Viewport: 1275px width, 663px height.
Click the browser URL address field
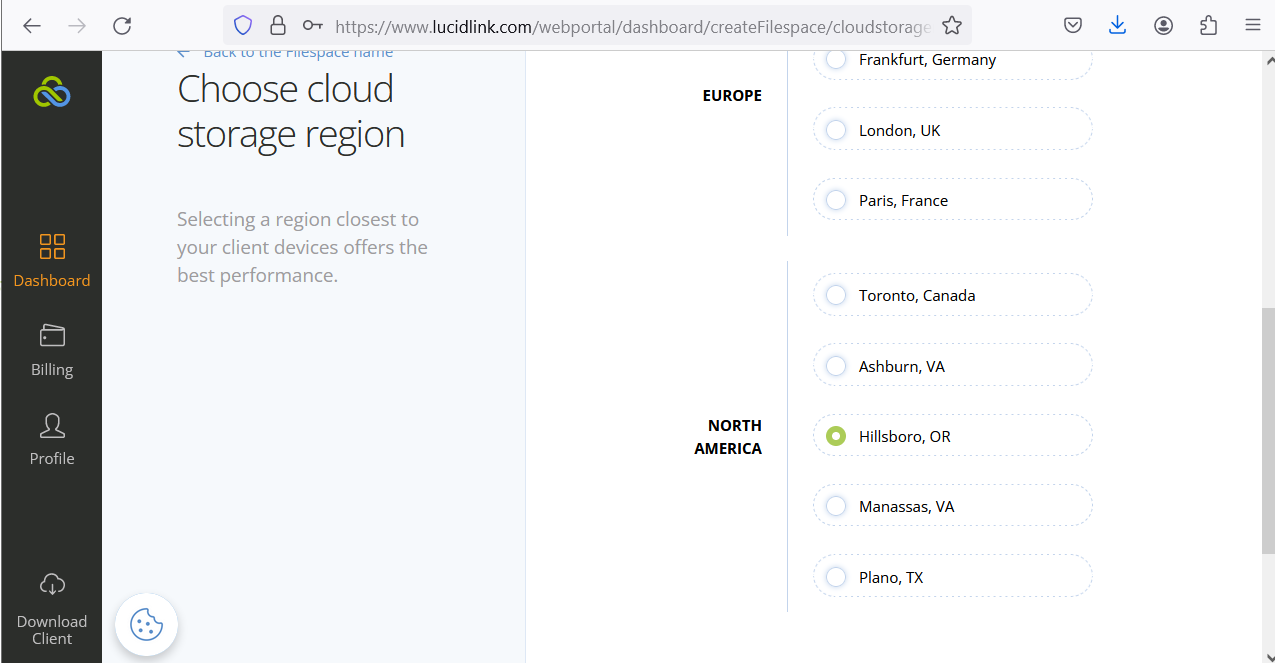pyautogui.click(x=630, y=26)
